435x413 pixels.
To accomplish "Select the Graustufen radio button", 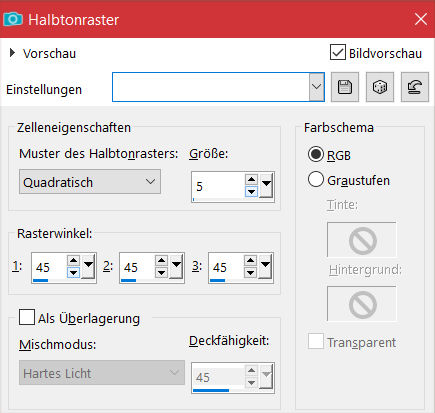I will 316,179.
